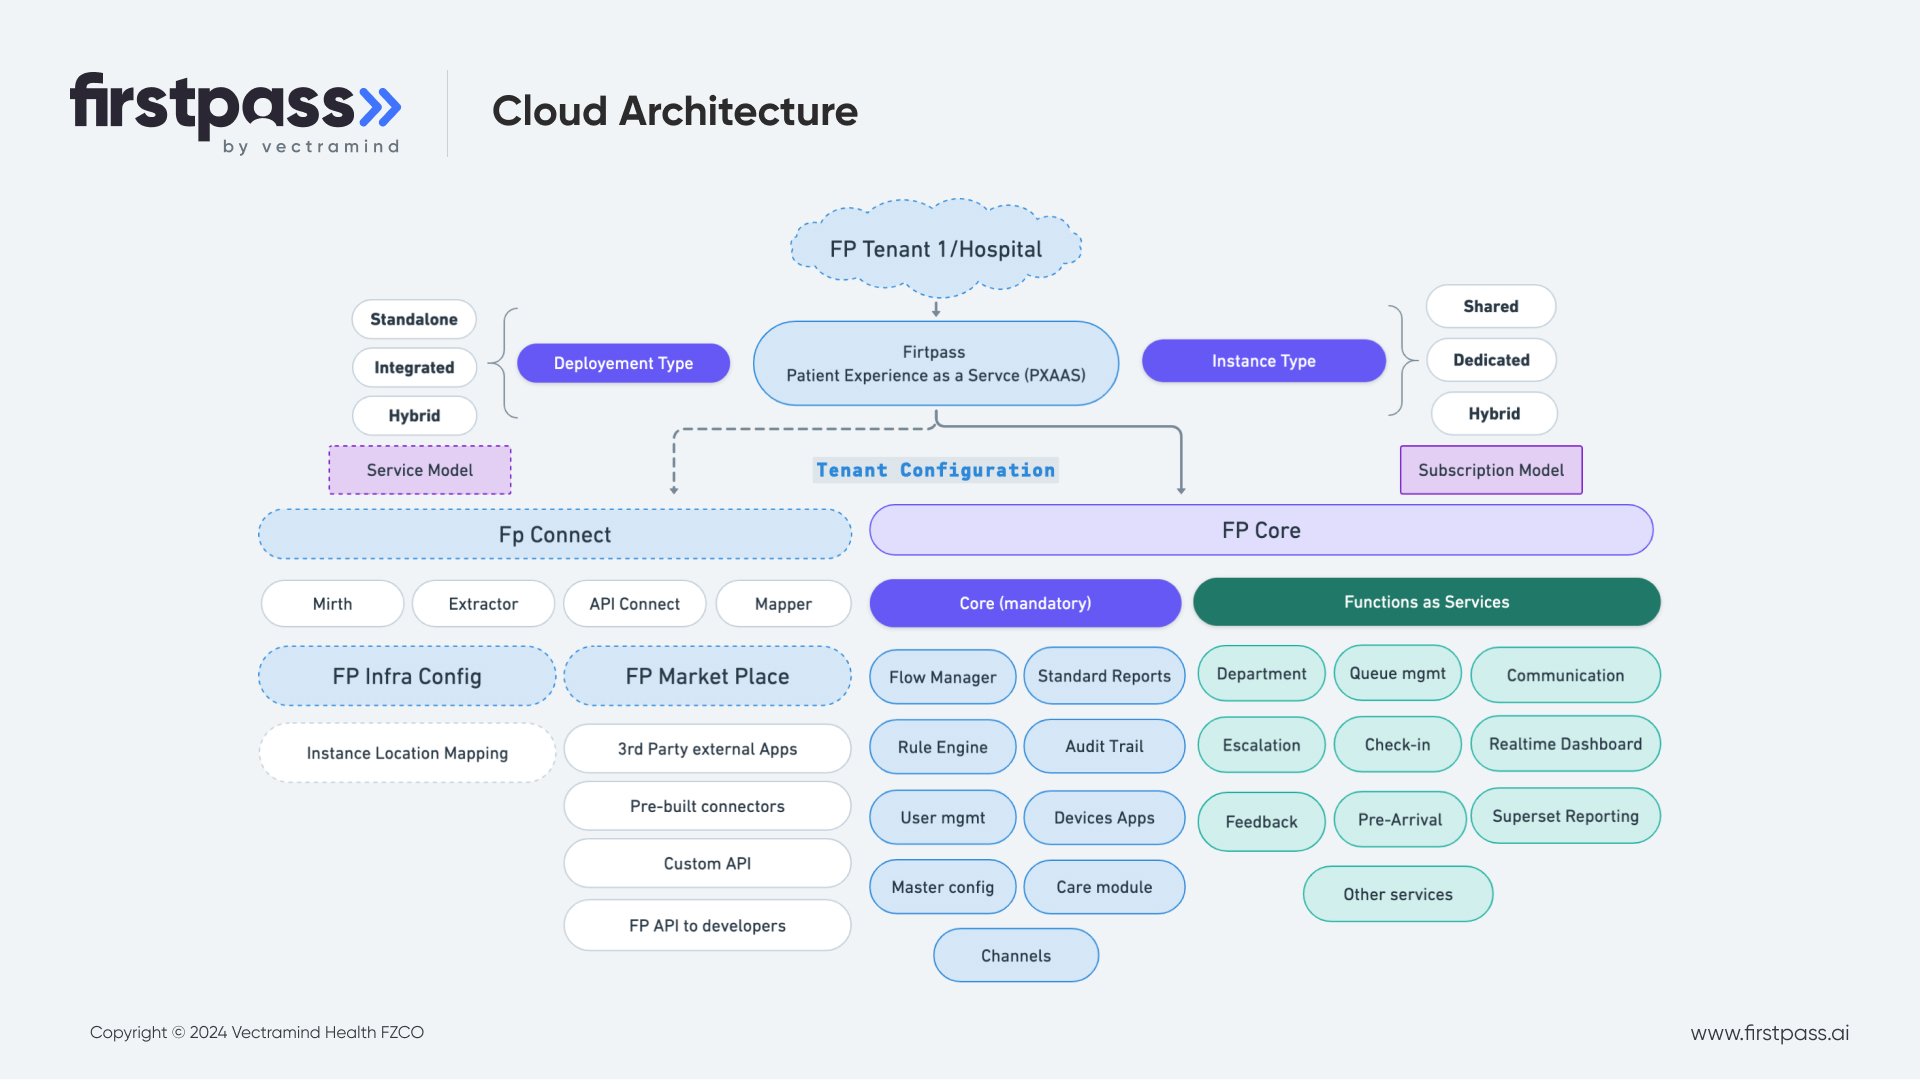Select the Core (mandatory) pill
Viewport: 1920px width, 1080px height.
click(1024, 603)
